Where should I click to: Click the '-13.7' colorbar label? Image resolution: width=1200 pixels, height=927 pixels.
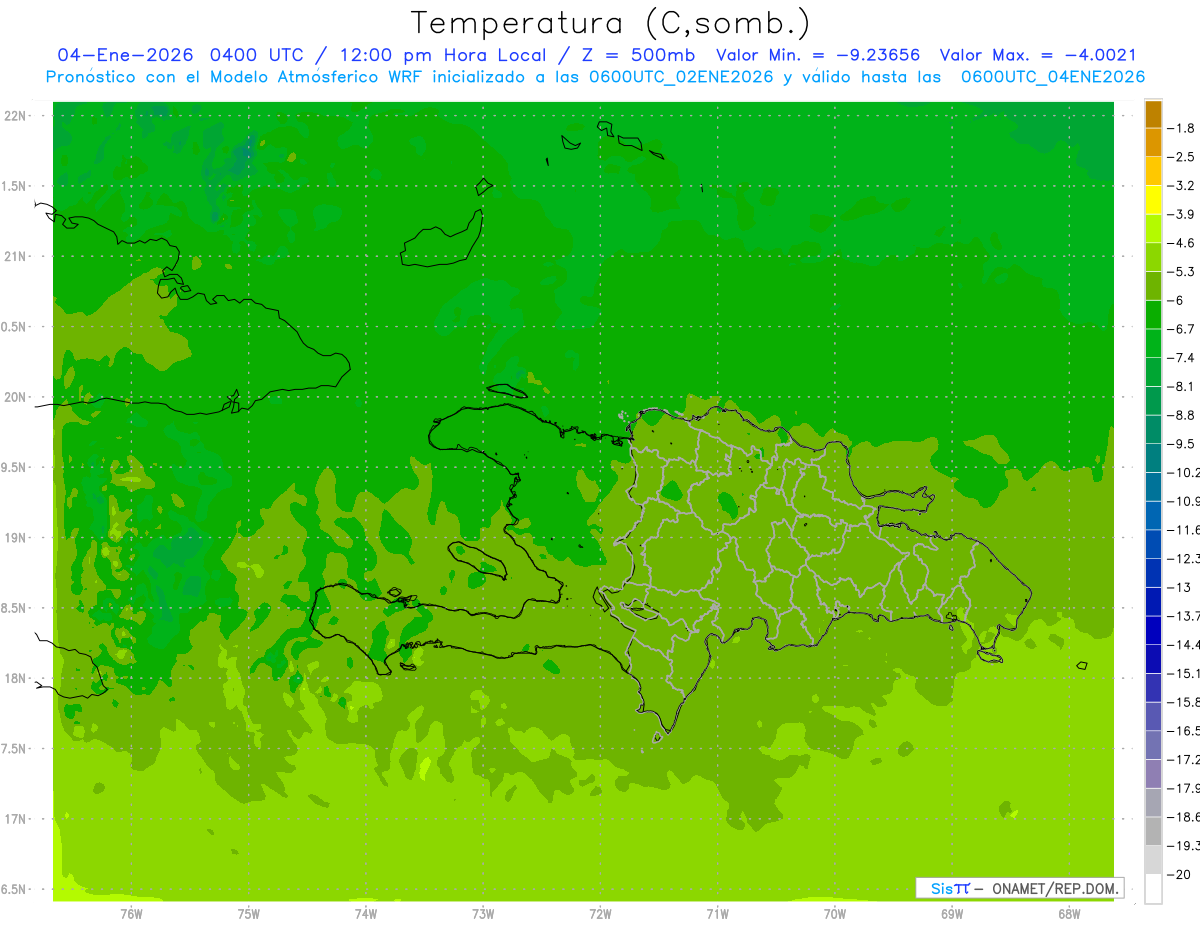[1185, 616]
